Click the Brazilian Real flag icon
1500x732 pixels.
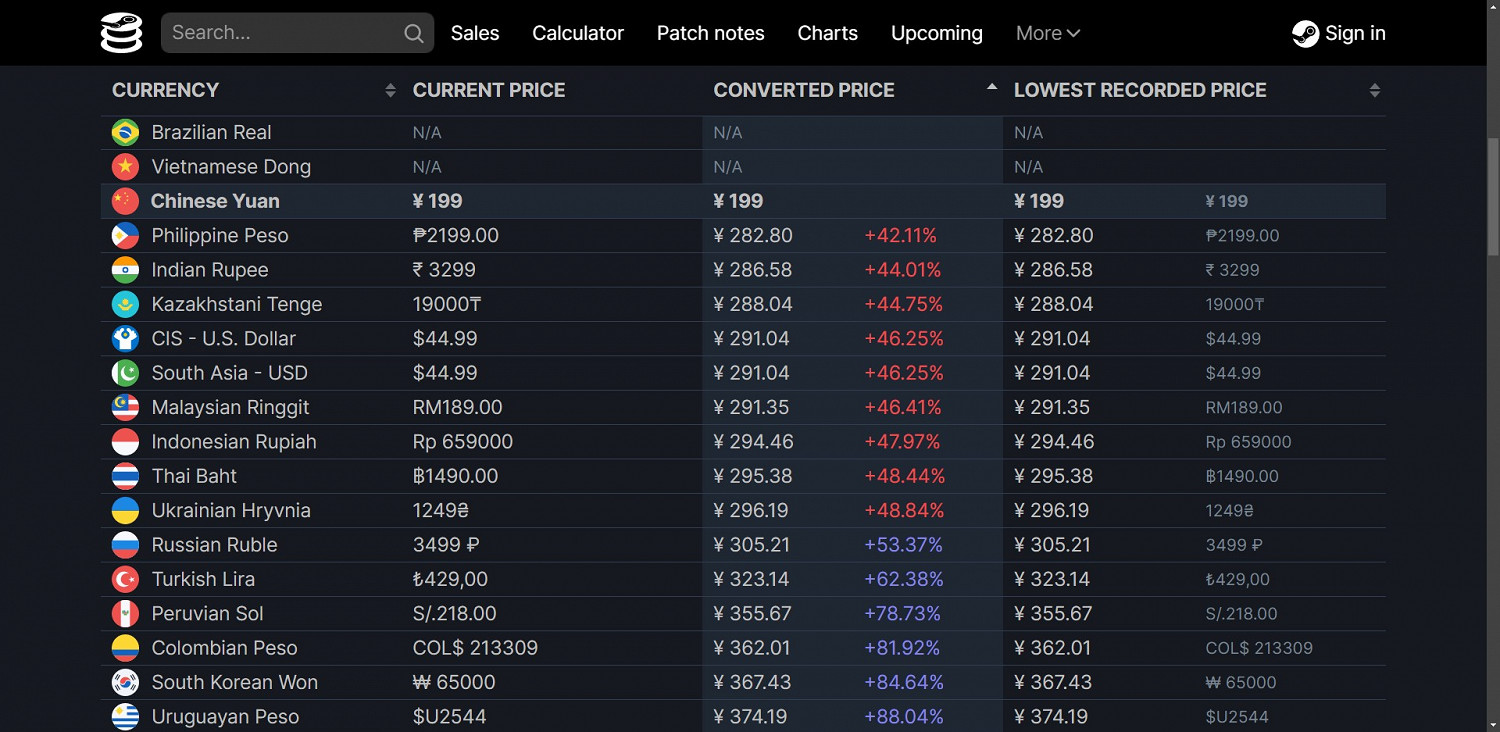(125, 133)
